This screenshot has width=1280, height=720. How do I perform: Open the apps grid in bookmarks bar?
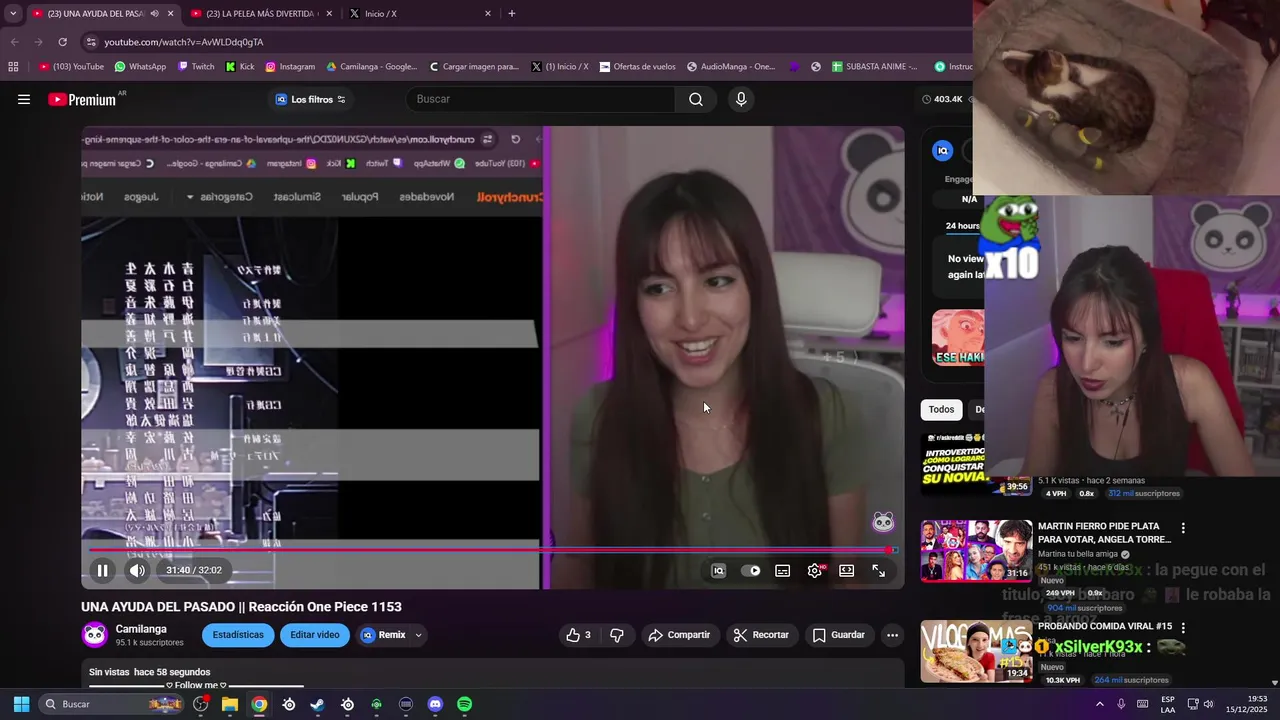(x=13, y=67)
